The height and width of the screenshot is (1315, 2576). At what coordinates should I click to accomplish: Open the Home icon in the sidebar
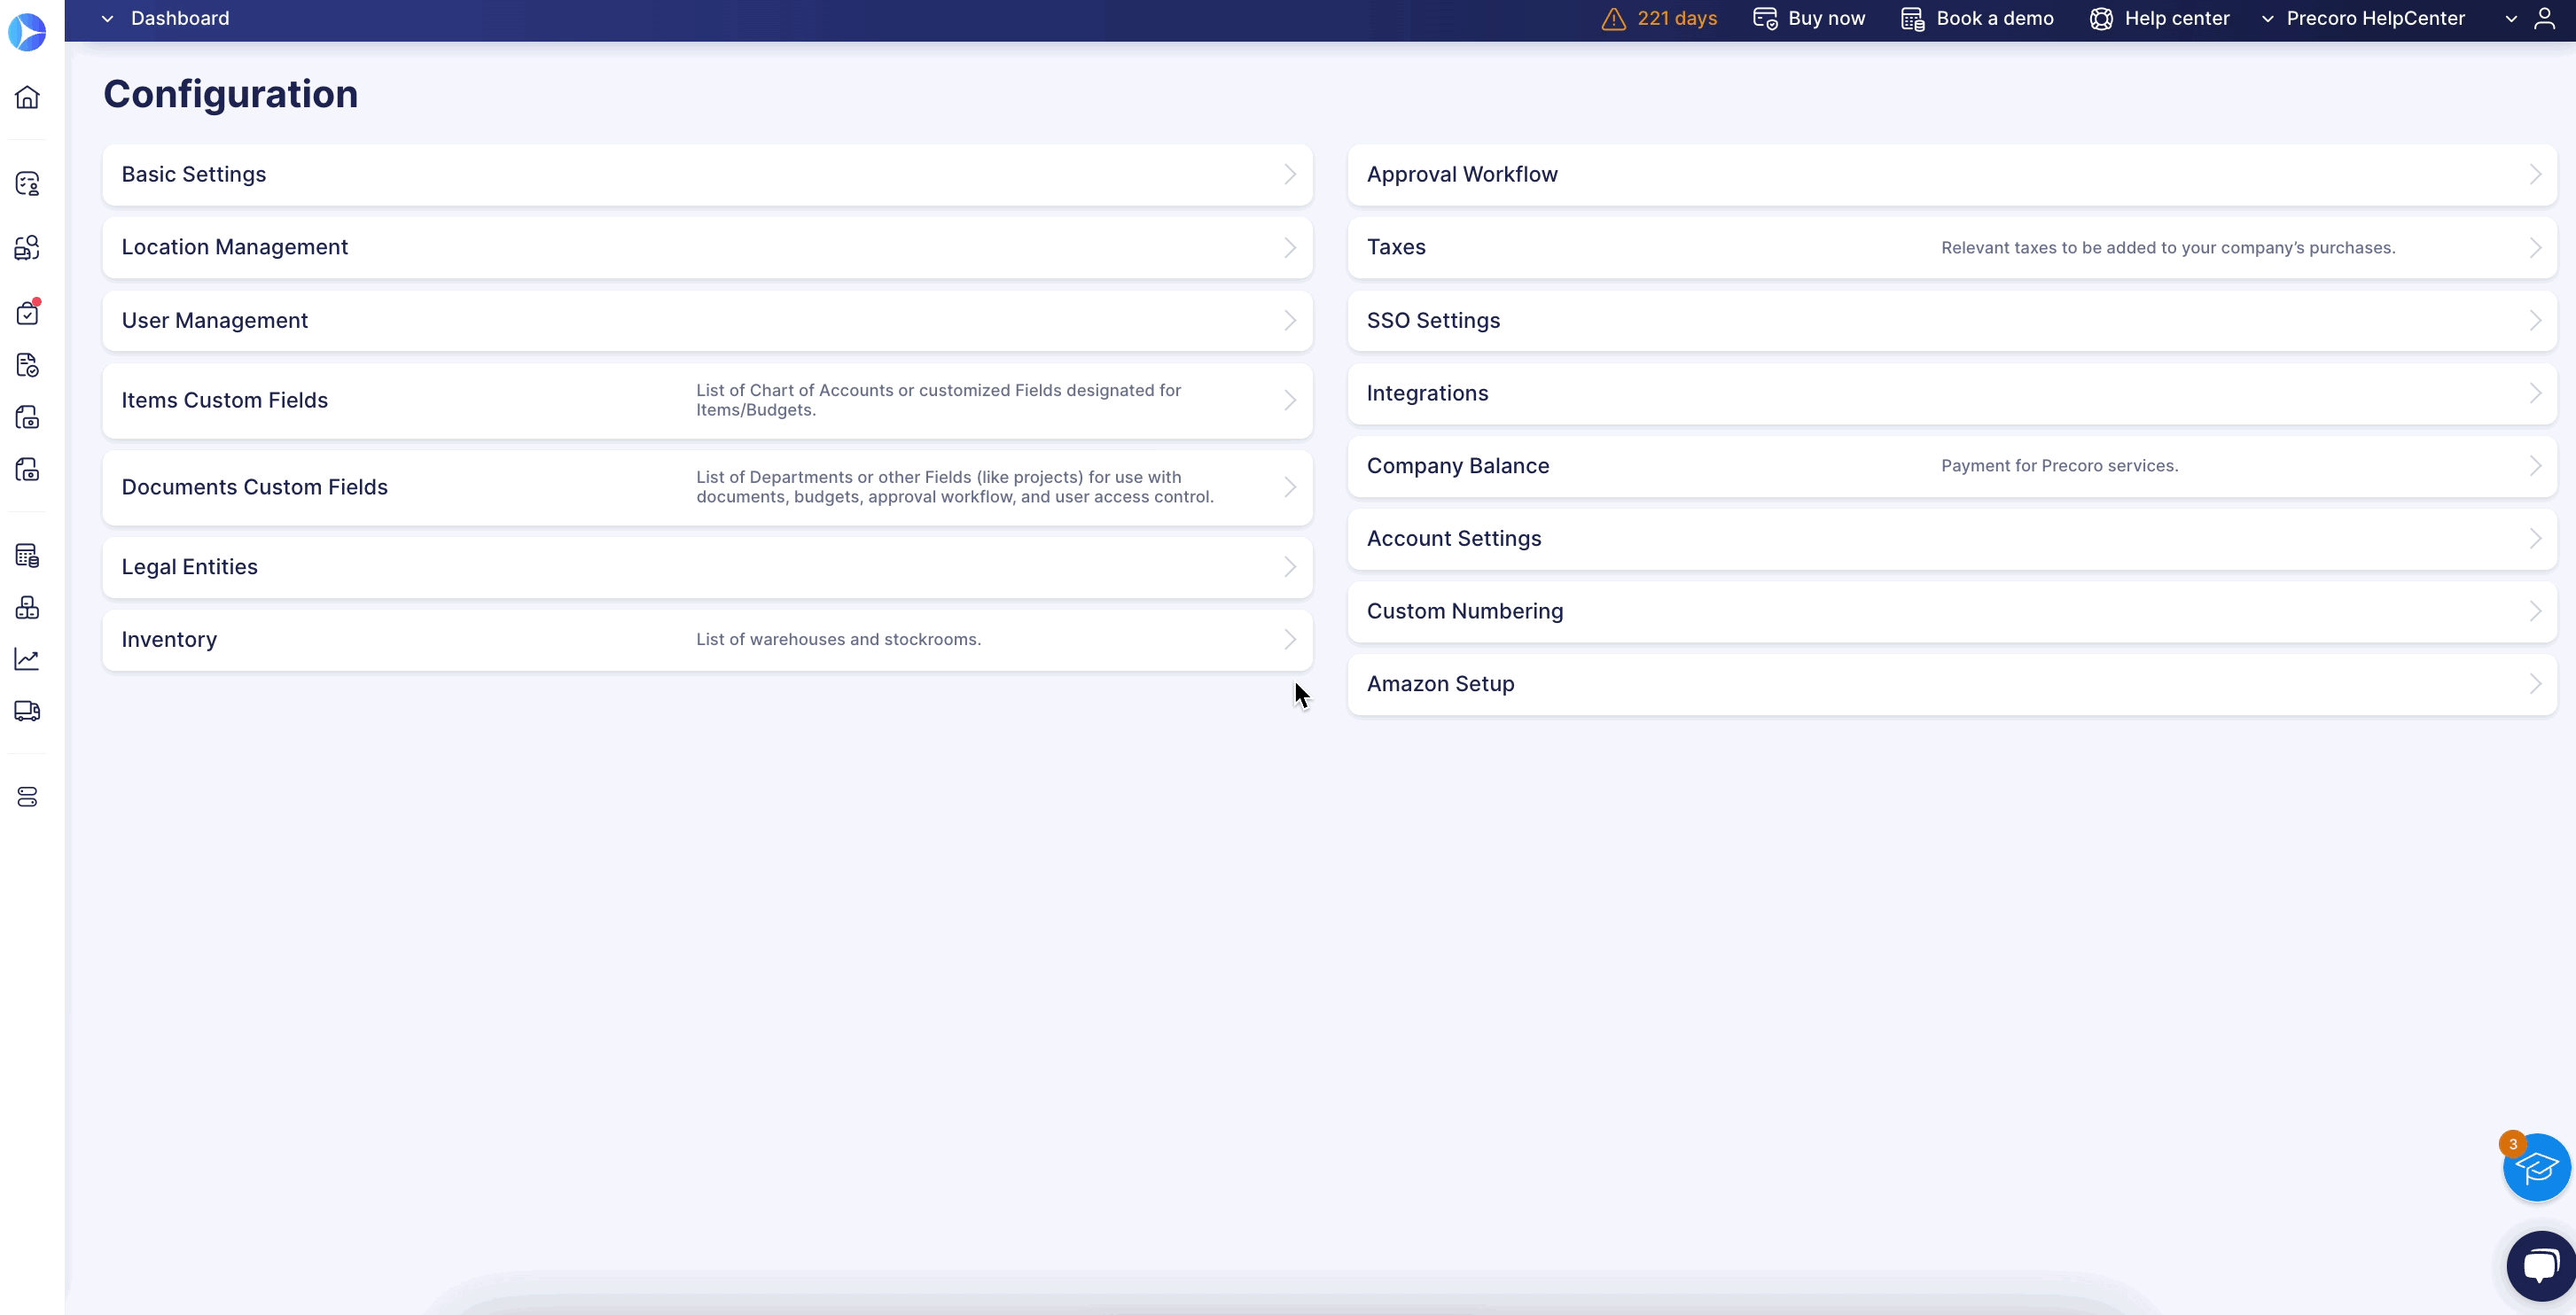coord(27,97)
